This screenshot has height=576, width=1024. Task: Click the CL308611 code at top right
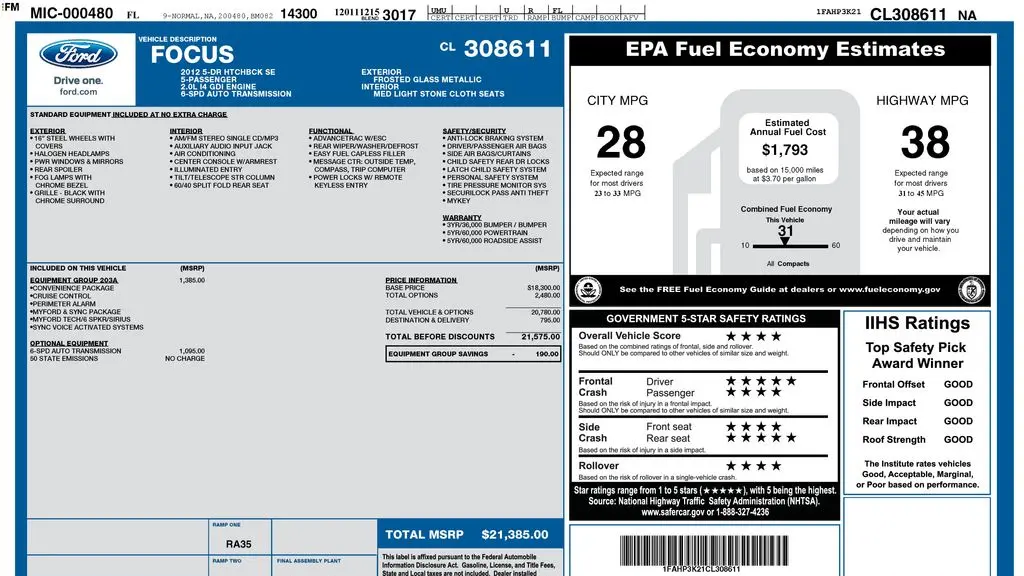[908, 14]
